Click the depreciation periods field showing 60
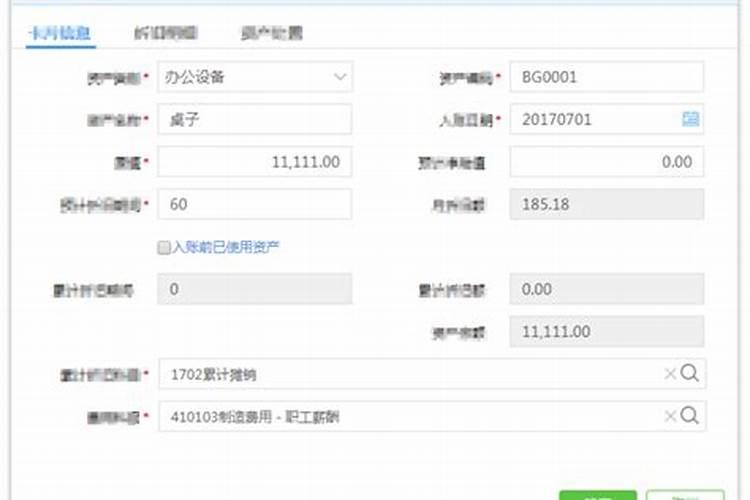This screenshot has width=750, height=500. click(254, 204)
